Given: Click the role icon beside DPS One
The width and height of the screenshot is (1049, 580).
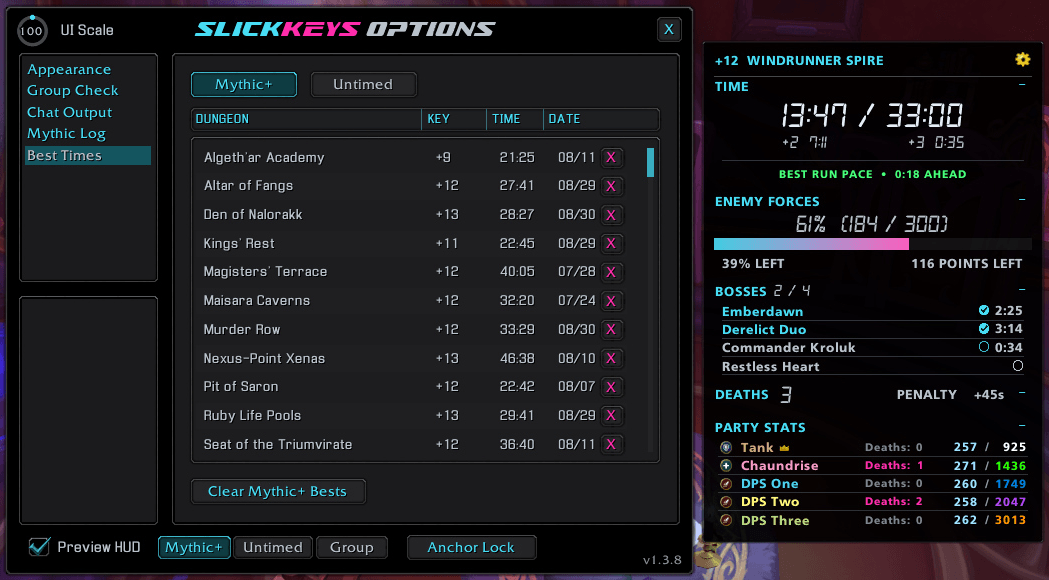Looking at the screenshot, I should pyautogui.click(x=726, y=484).
